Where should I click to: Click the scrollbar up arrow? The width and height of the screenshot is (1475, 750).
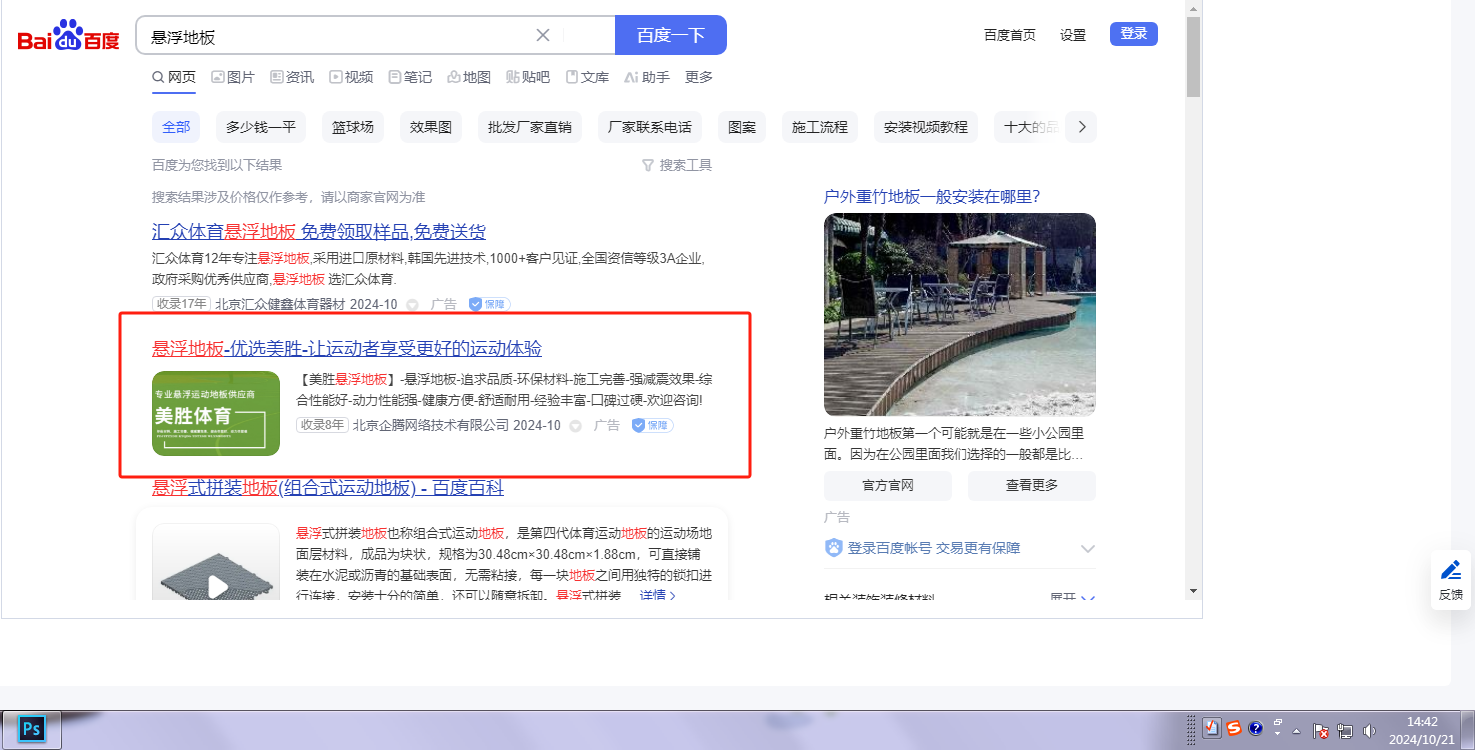pyautogui.click(x=1193, y=8)
